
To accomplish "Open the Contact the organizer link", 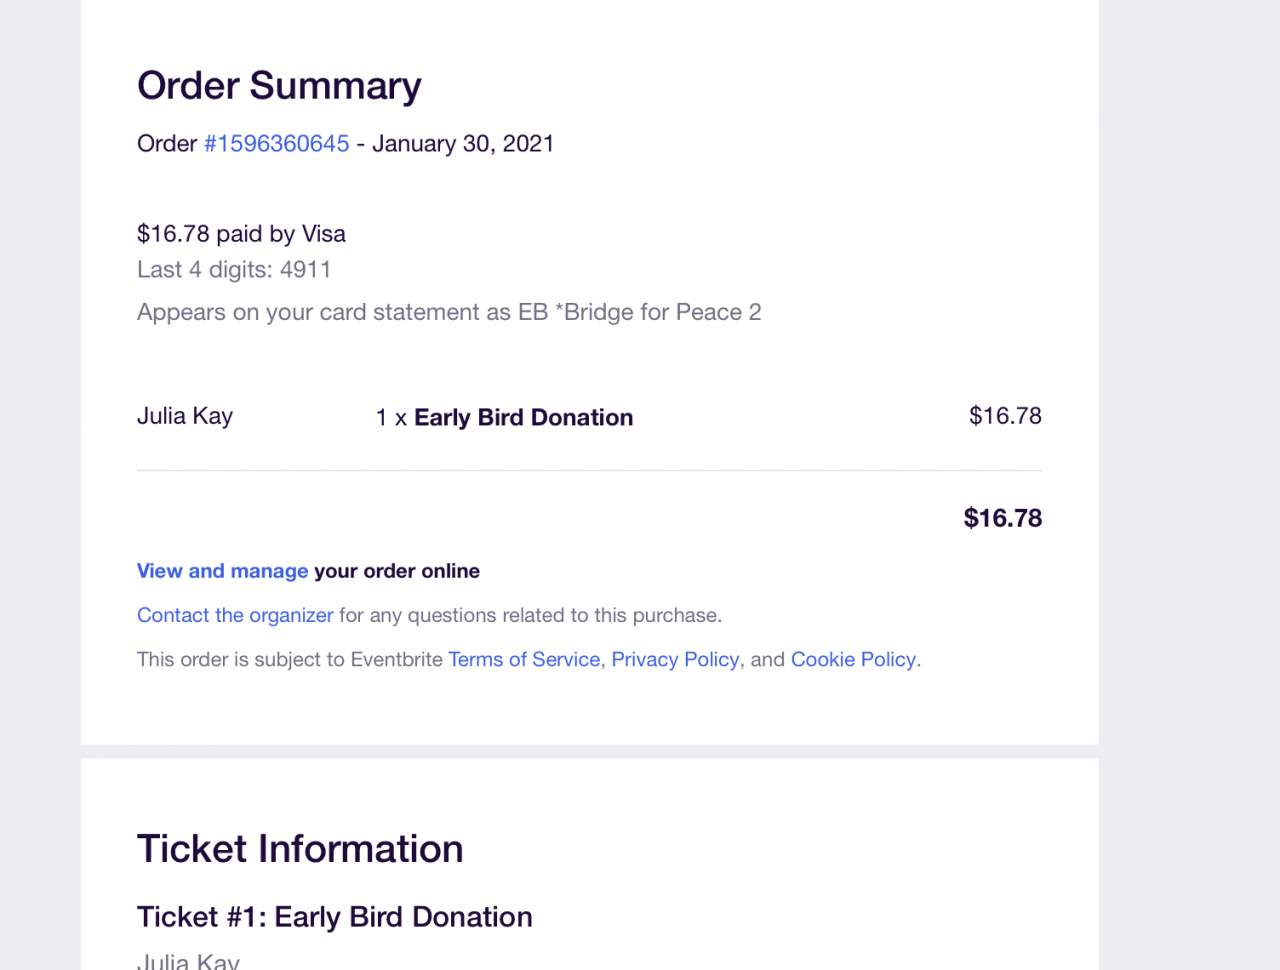I will pos(235,615).
